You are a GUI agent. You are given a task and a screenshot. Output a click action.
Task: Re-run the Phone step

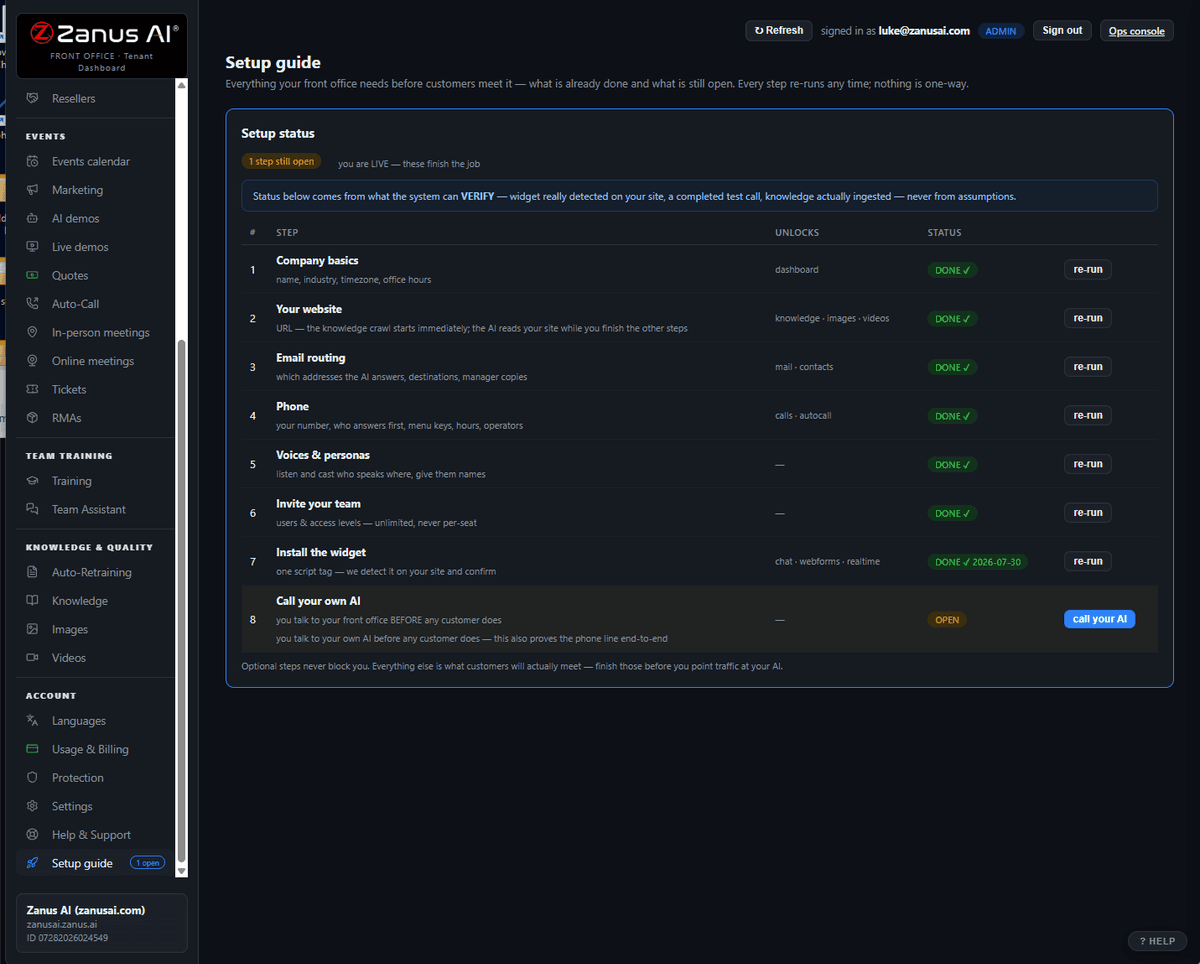(1088, 415)
